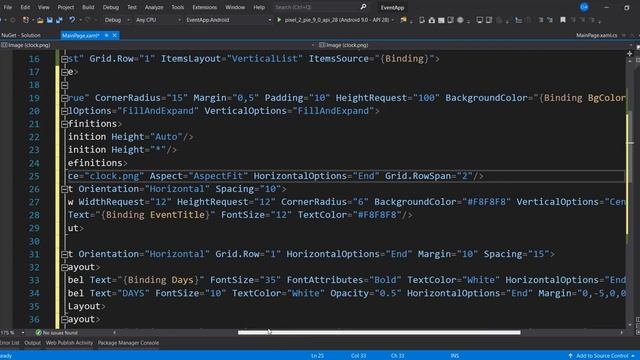Click the Ln 25 status bar indicator

[317, 356]
